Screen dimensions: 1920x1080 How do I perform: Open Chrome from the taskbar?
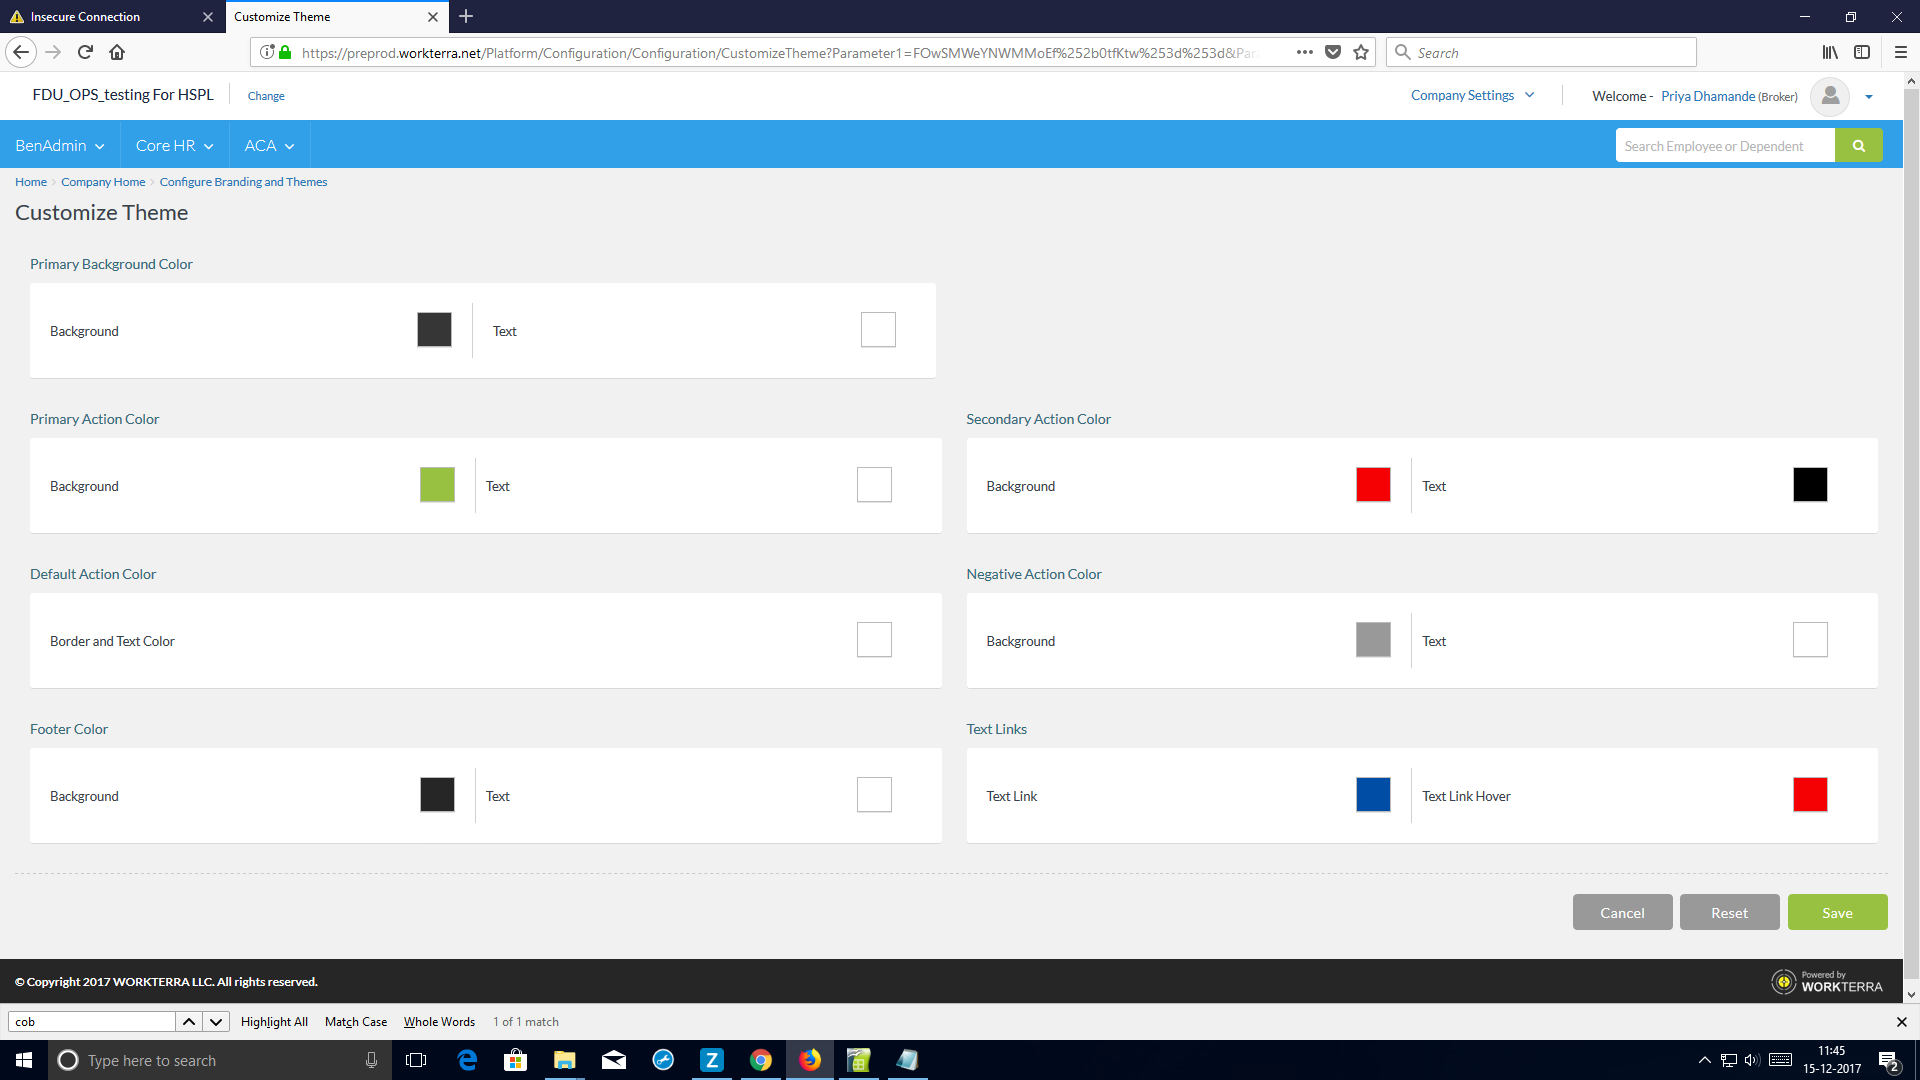click(x=761, y=1060)
